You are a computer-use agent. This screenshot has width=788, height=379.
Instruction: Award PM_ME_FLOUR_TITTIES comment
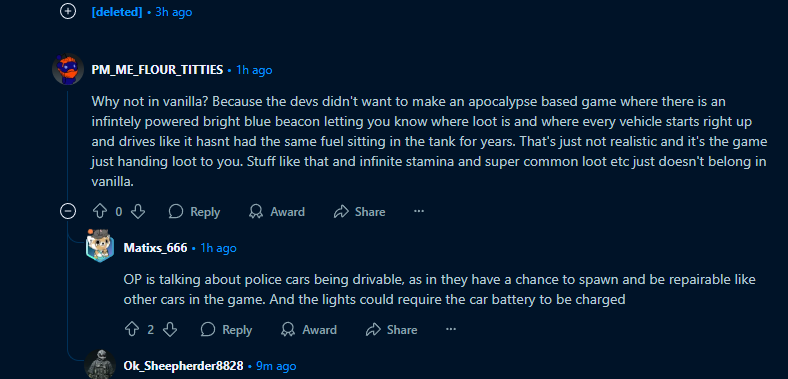point(277,212)
